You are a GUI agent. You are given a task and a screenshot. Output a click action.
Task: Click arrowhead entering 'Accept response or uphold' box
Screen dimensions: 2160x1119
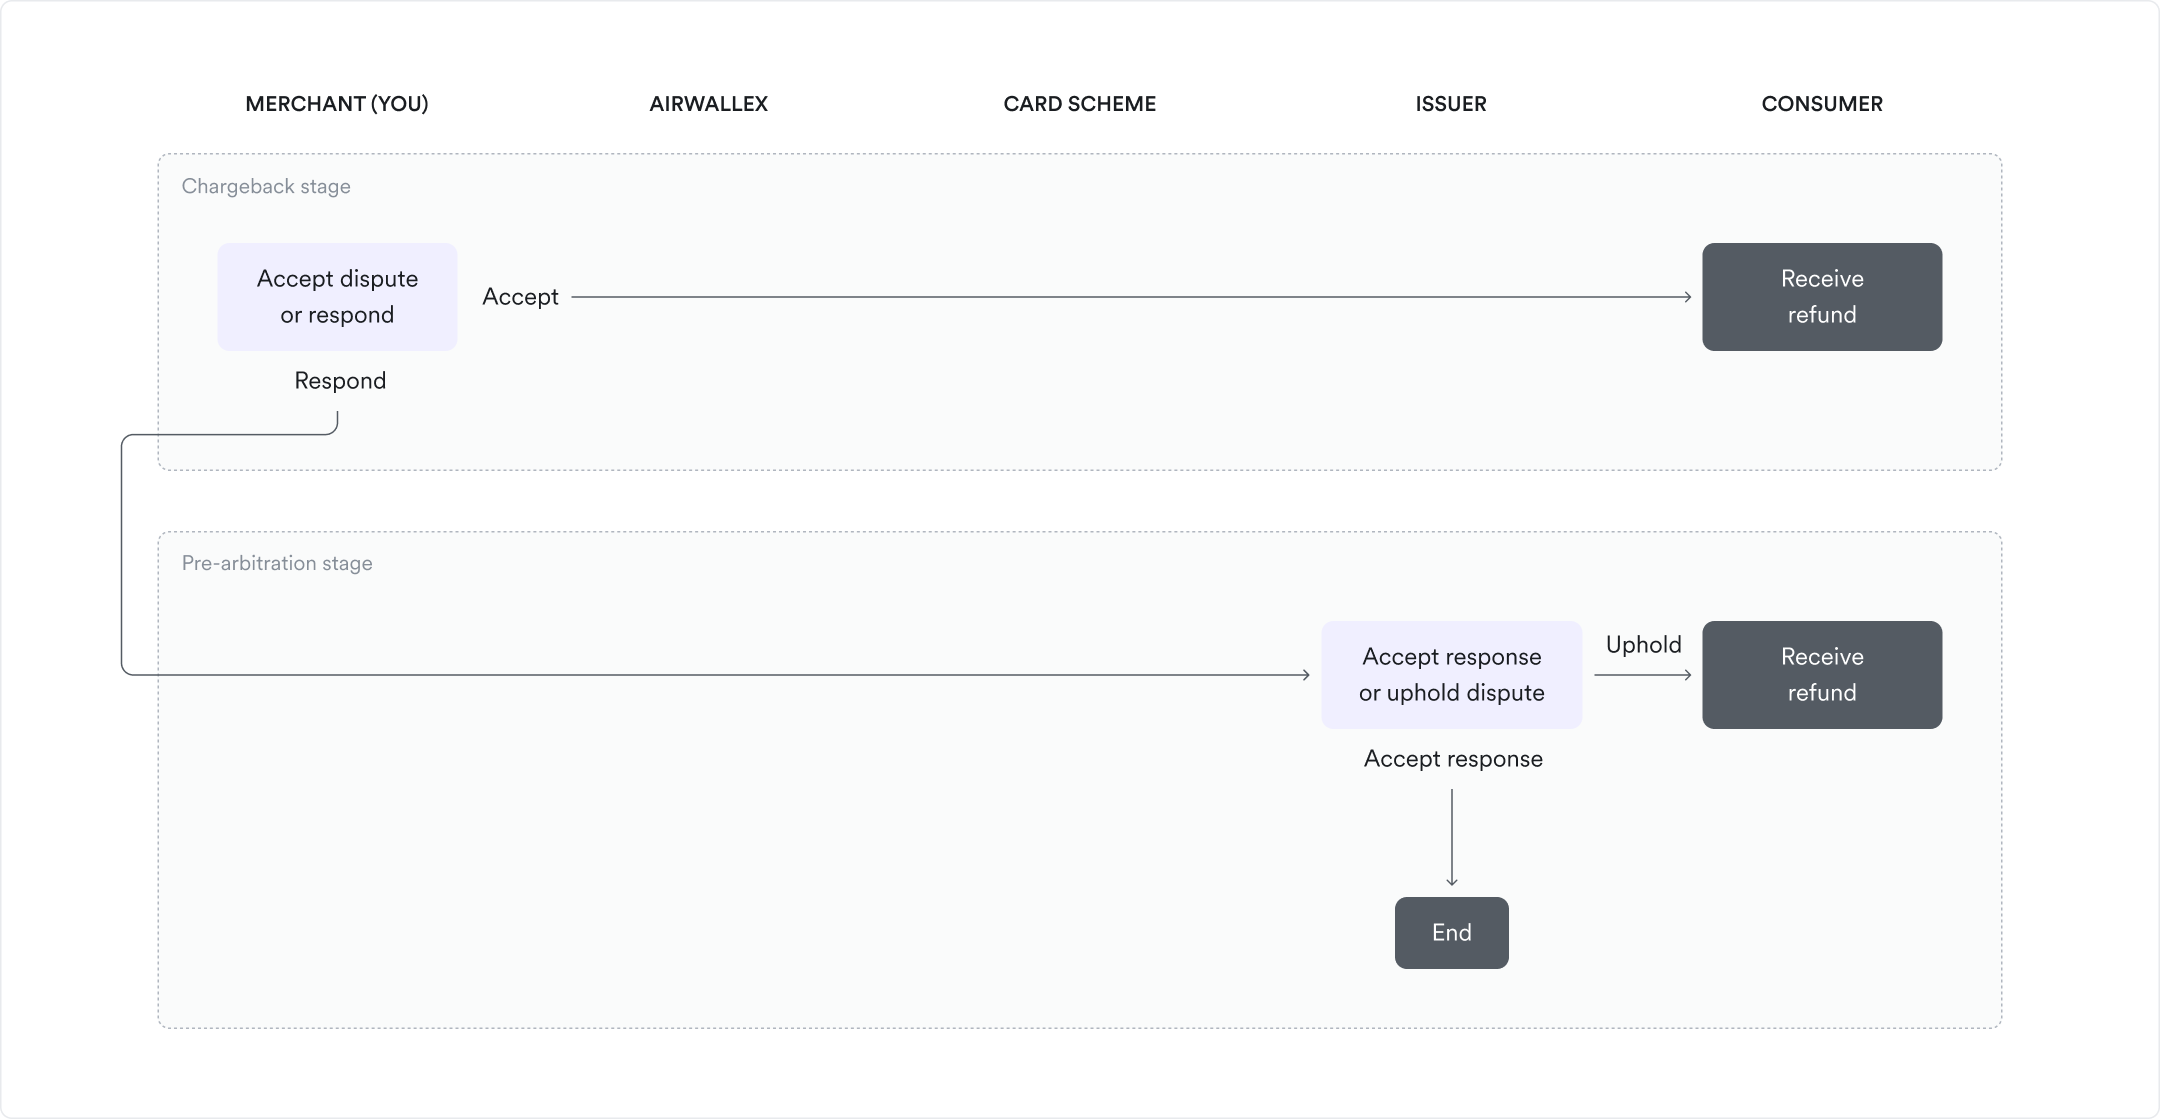pyautogui.click(x=1305, y=675)
